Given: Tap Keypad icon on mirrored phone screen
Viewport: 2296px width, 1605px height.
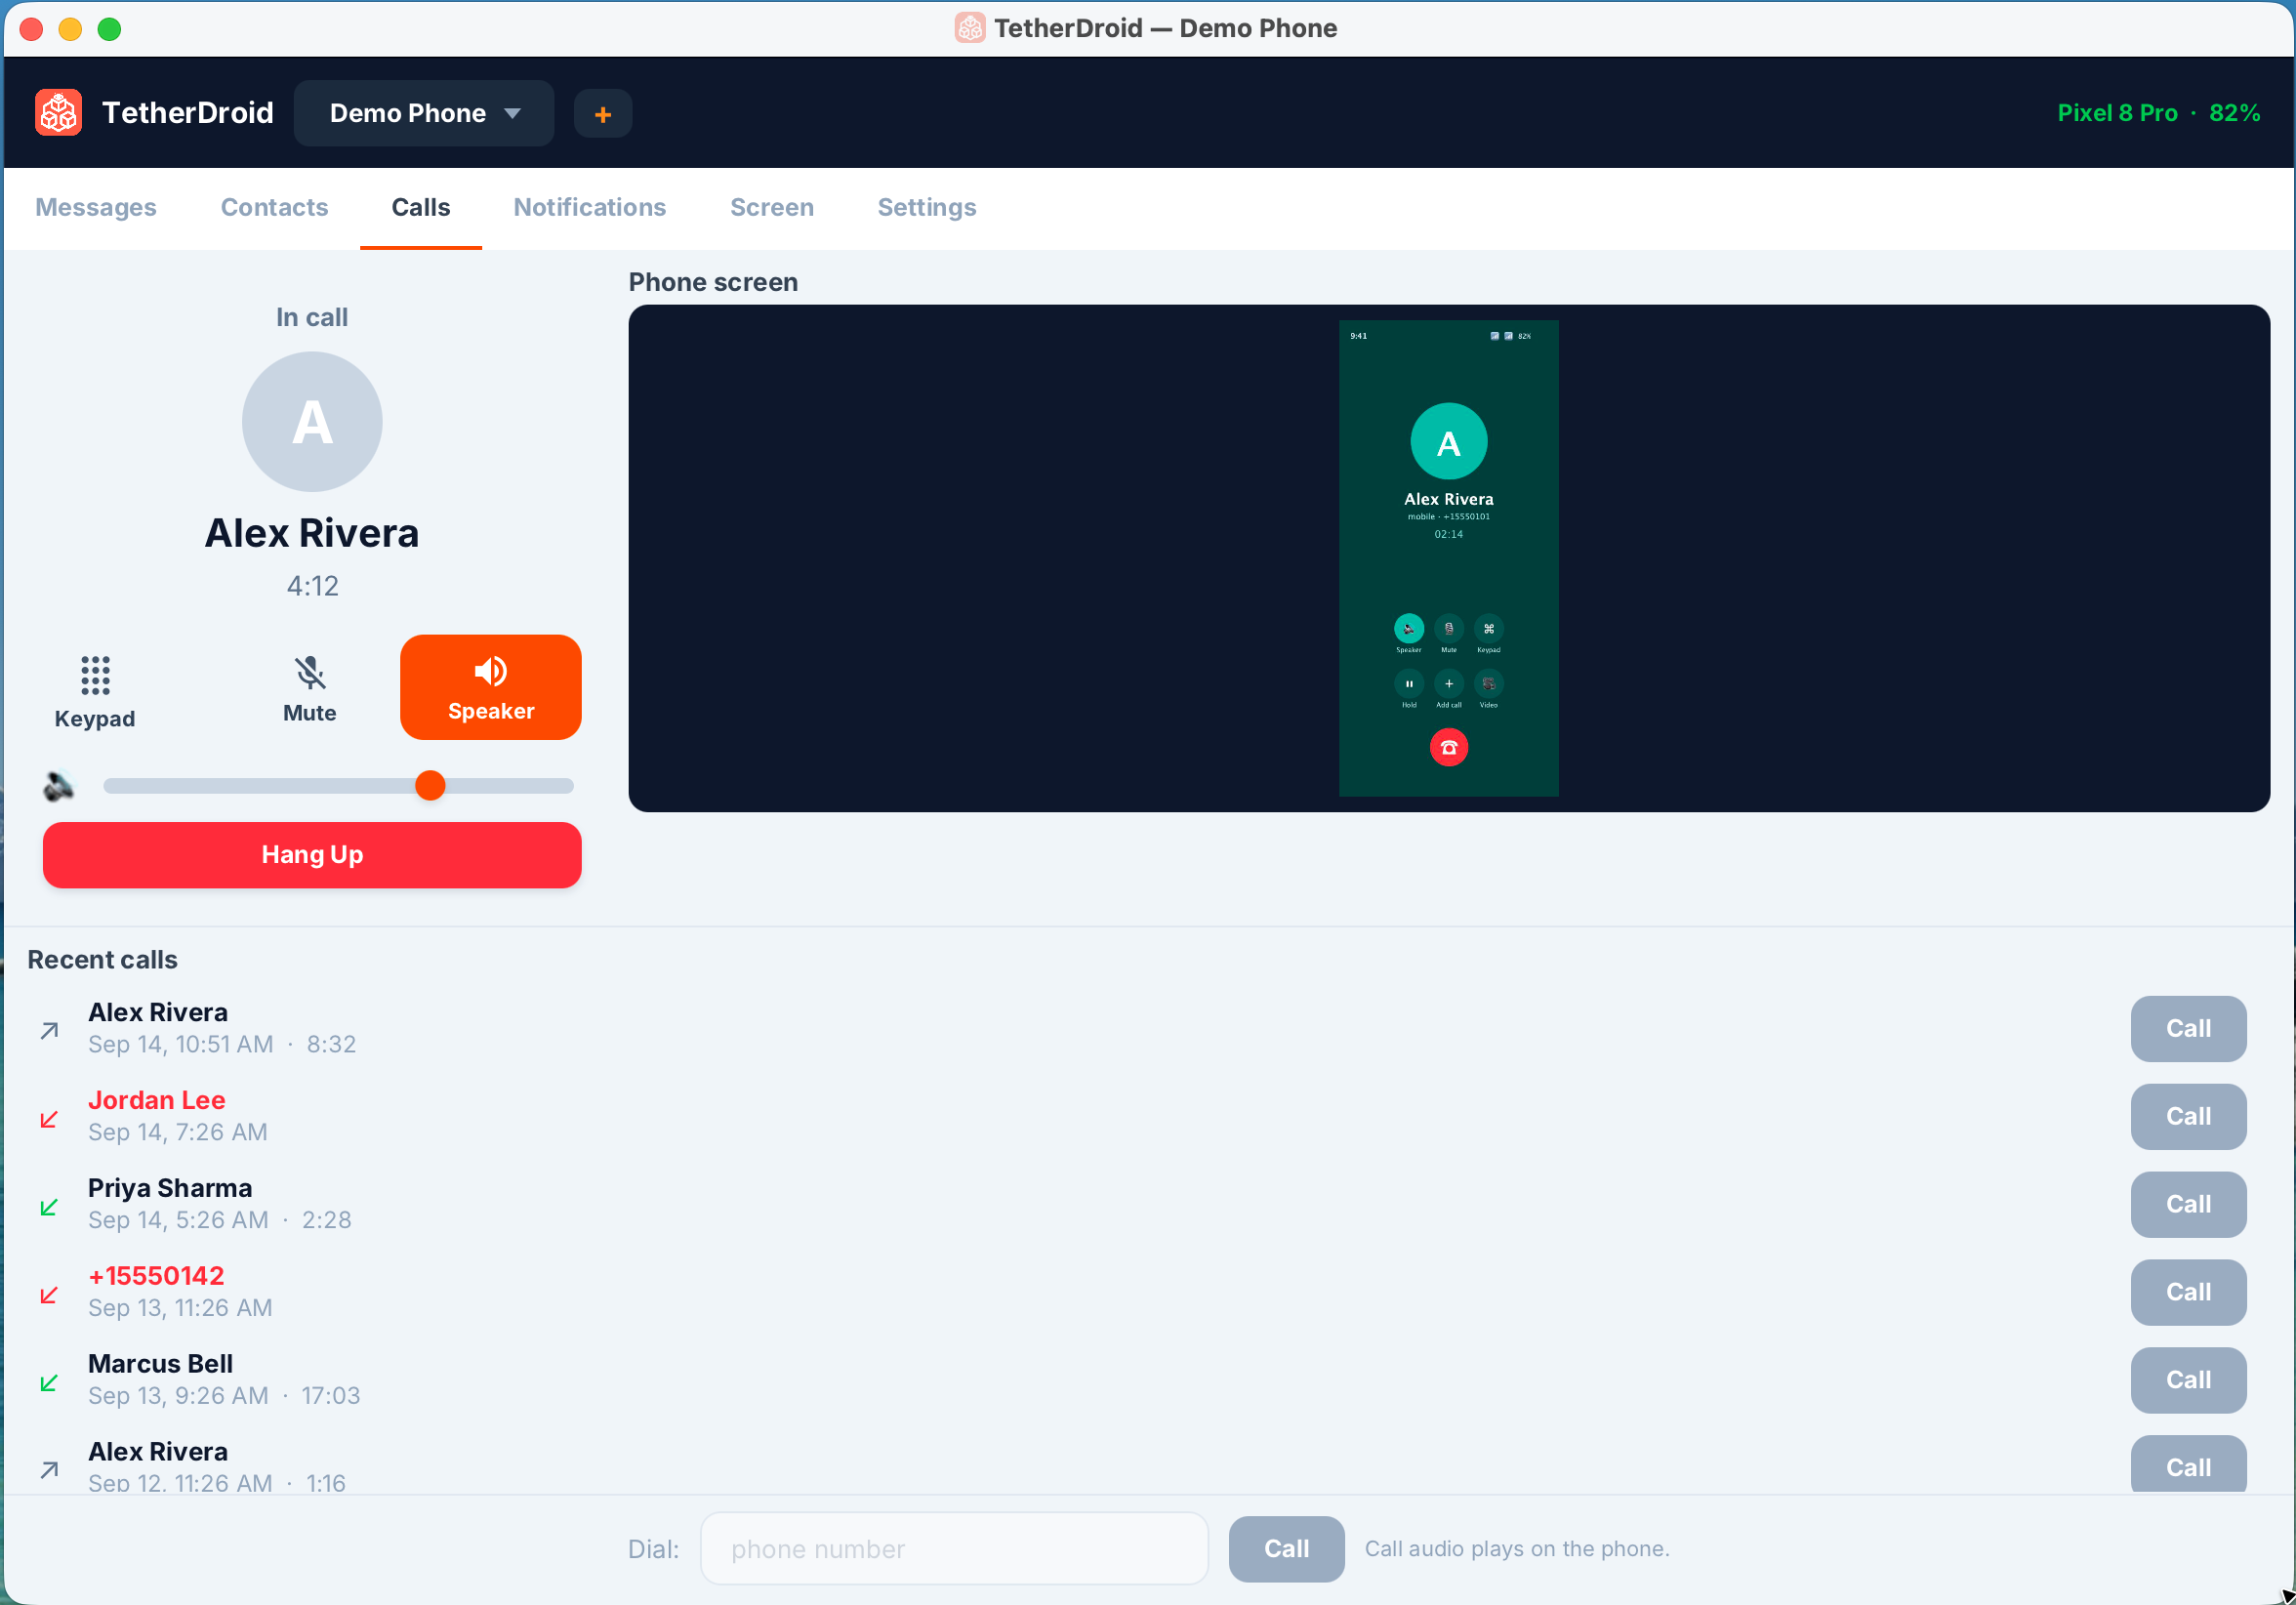Looking at the screenshot, I should click(x=1489, y=629).
